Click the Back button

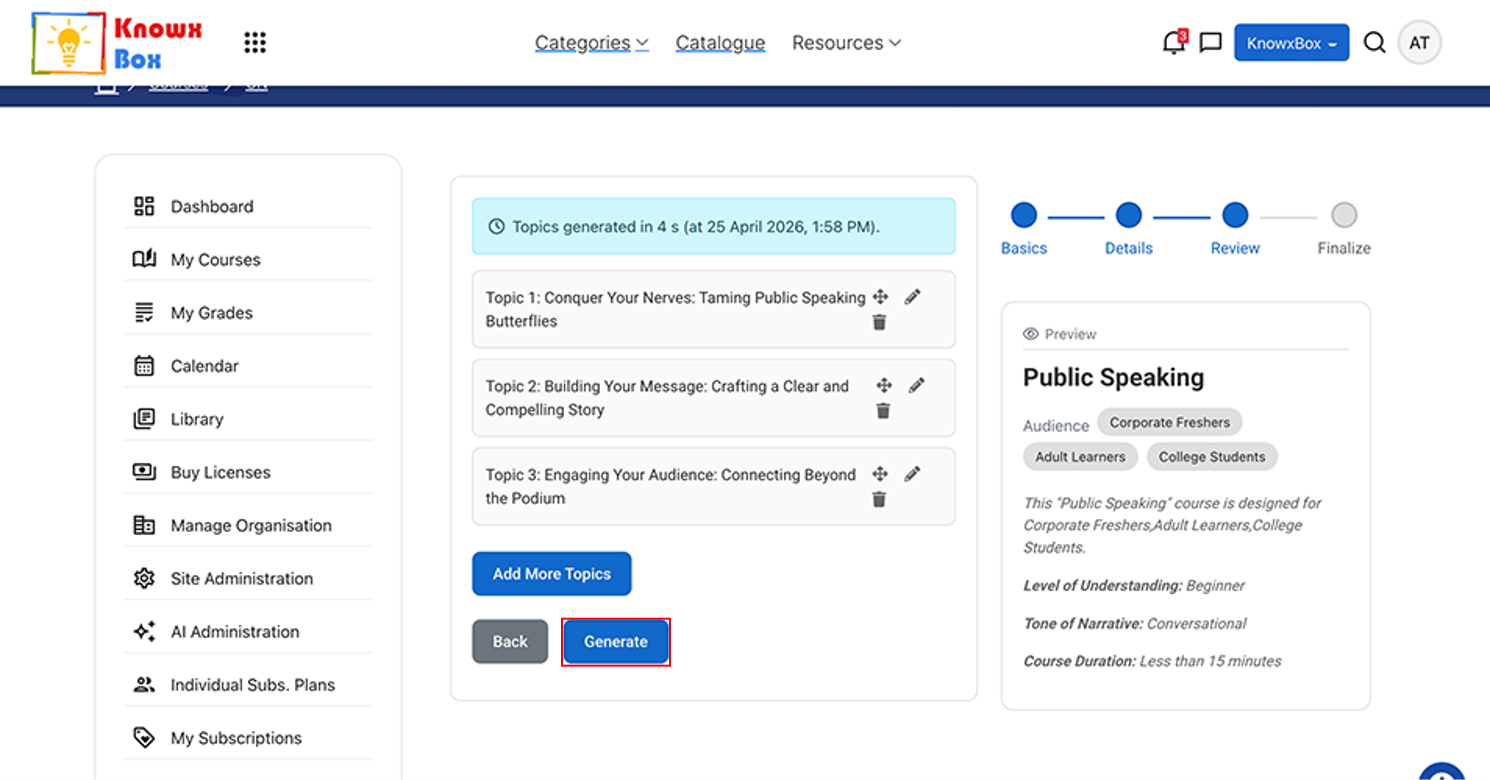[x=510, y=642]
